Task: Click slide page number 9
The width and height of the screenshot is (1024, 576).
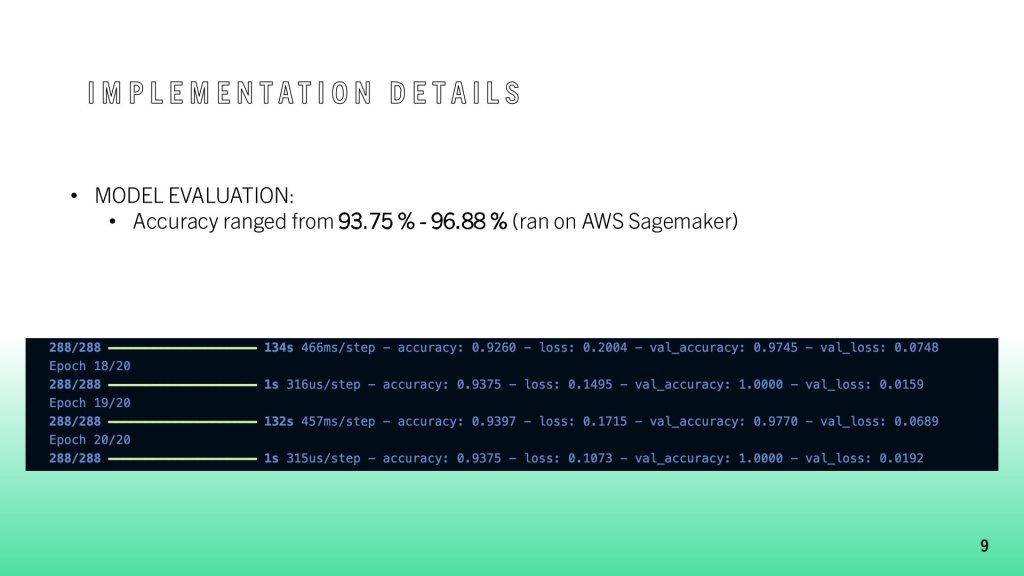Action: coord(984,545)
